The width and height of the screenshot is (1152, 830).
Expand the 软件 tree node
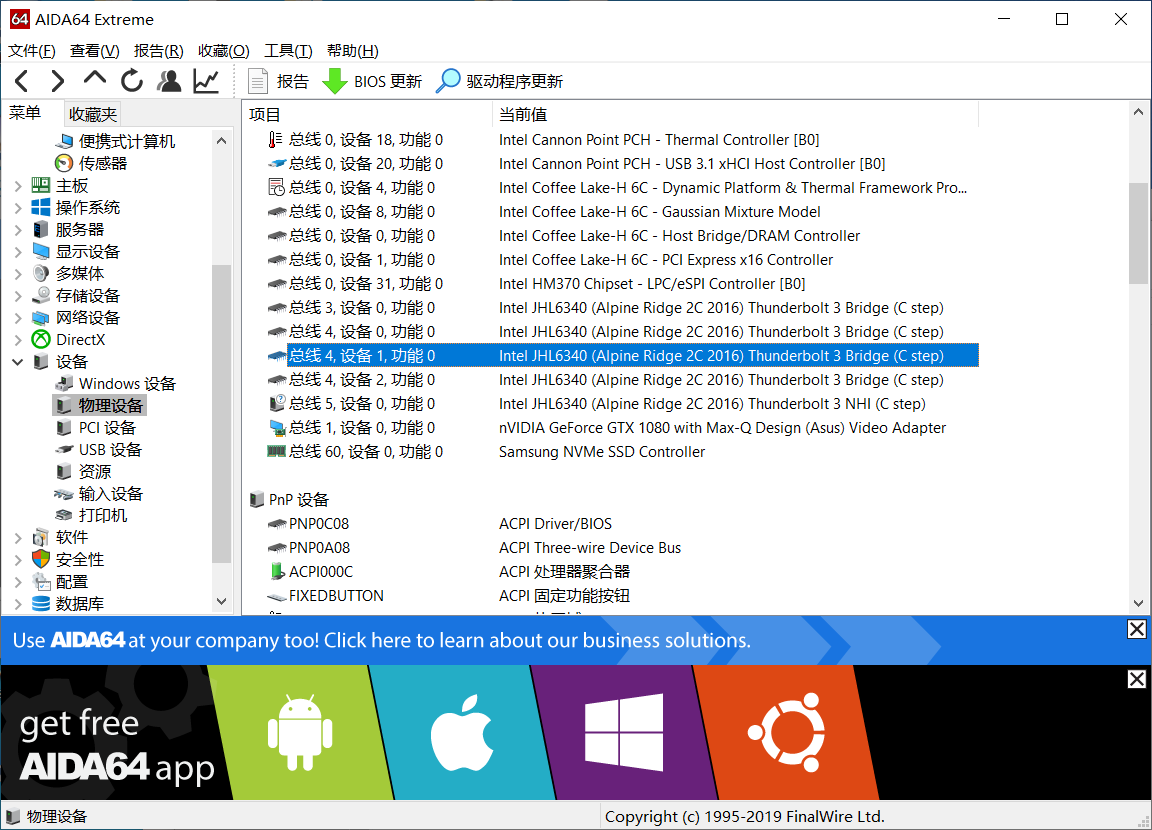[x=18, y=538]
